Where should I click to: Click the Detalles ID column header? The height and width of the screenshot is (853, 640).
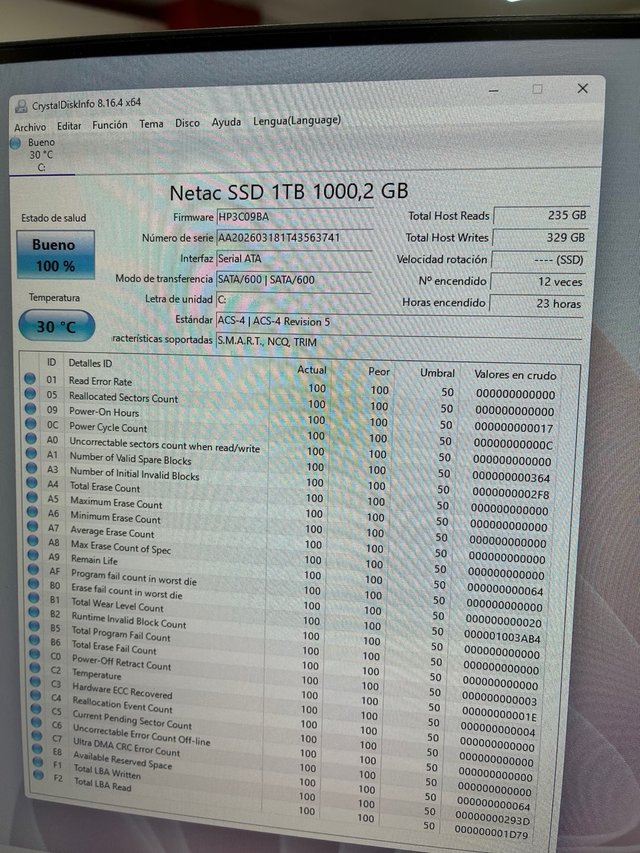coord(90,363)
